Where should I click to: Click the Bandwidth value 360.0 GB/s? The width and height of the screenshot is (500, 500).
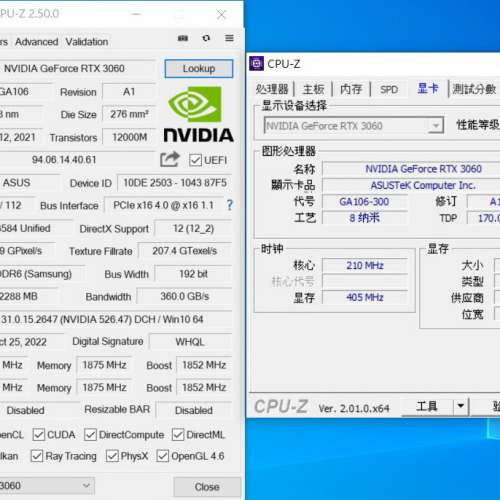[x=185, y=296]
